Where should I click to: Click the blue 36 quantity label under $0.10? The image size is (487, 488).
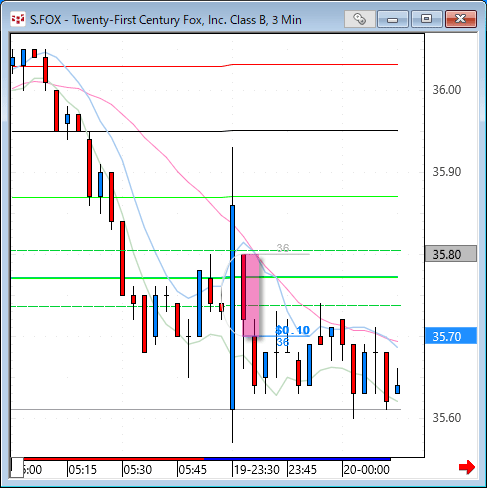point(282,342)
